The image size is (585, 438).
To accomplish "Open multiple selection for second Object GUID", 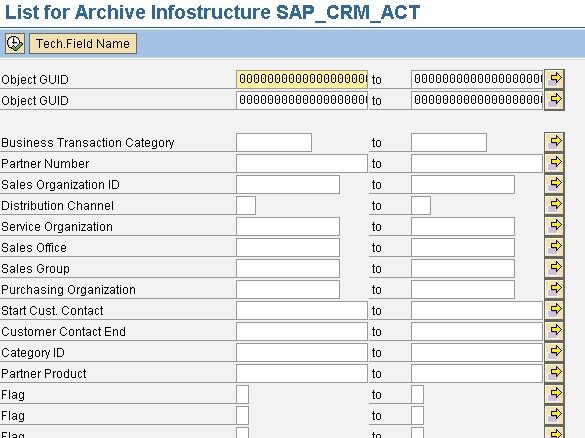I will [554, 100].
